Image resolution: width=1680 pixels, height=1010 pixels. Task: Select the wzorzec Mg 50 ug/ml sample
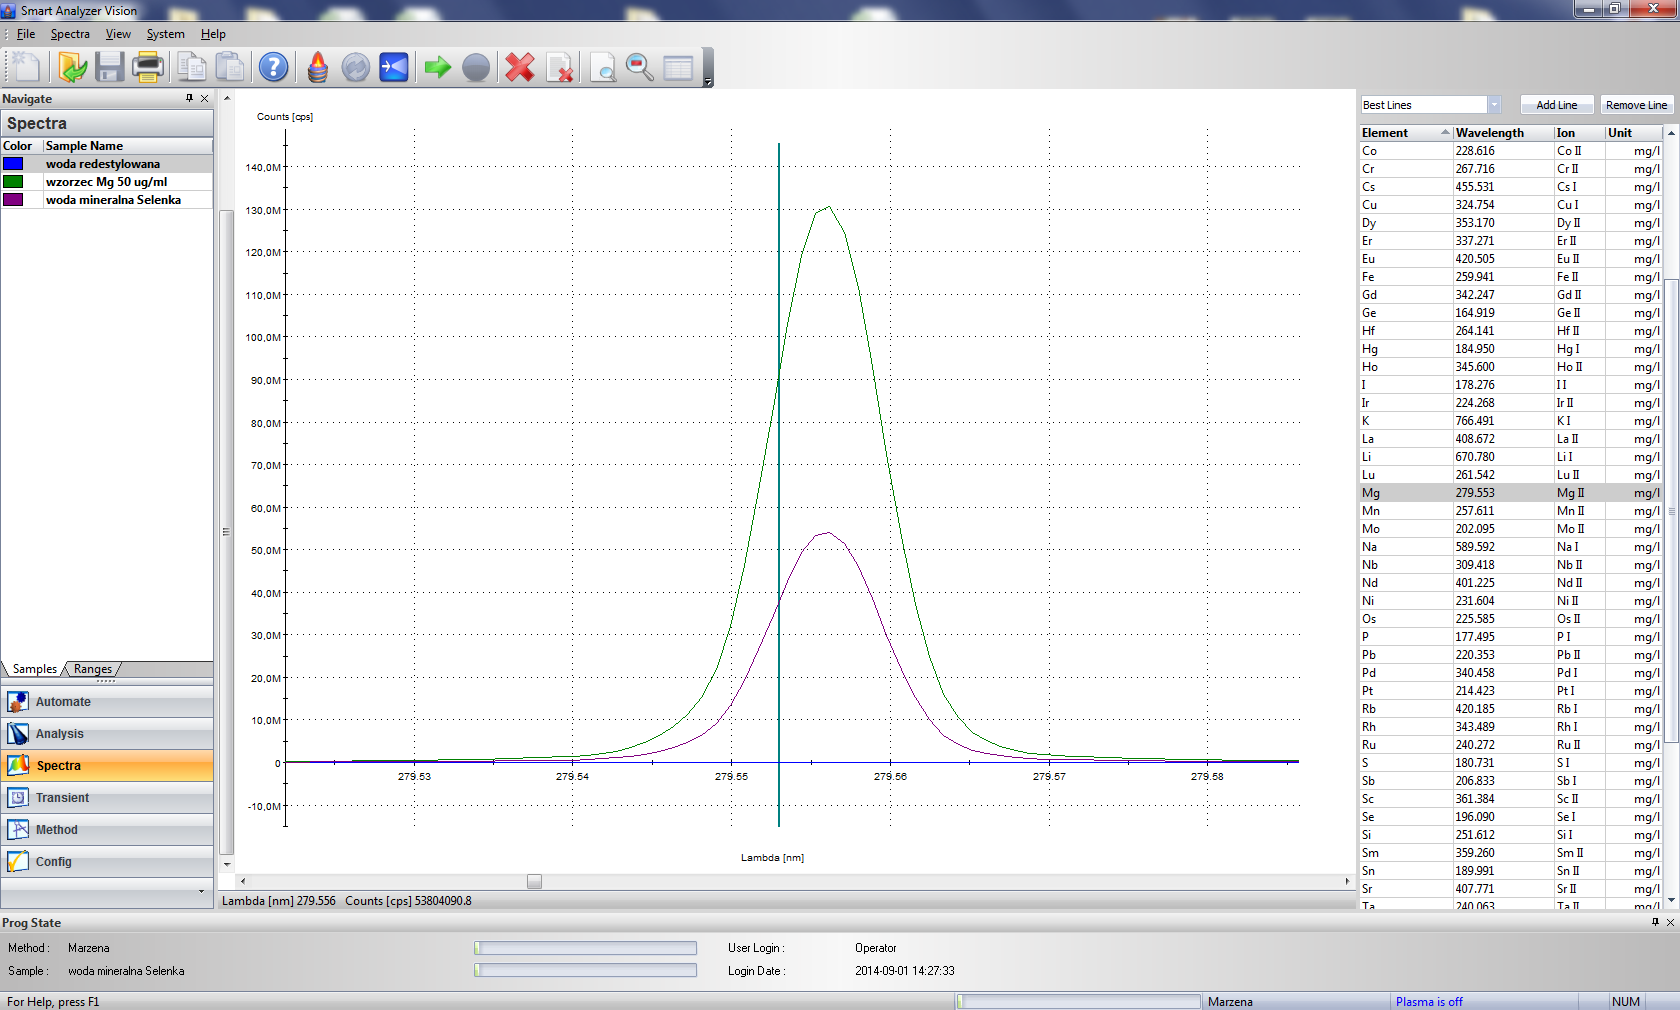tap(106, 182)
